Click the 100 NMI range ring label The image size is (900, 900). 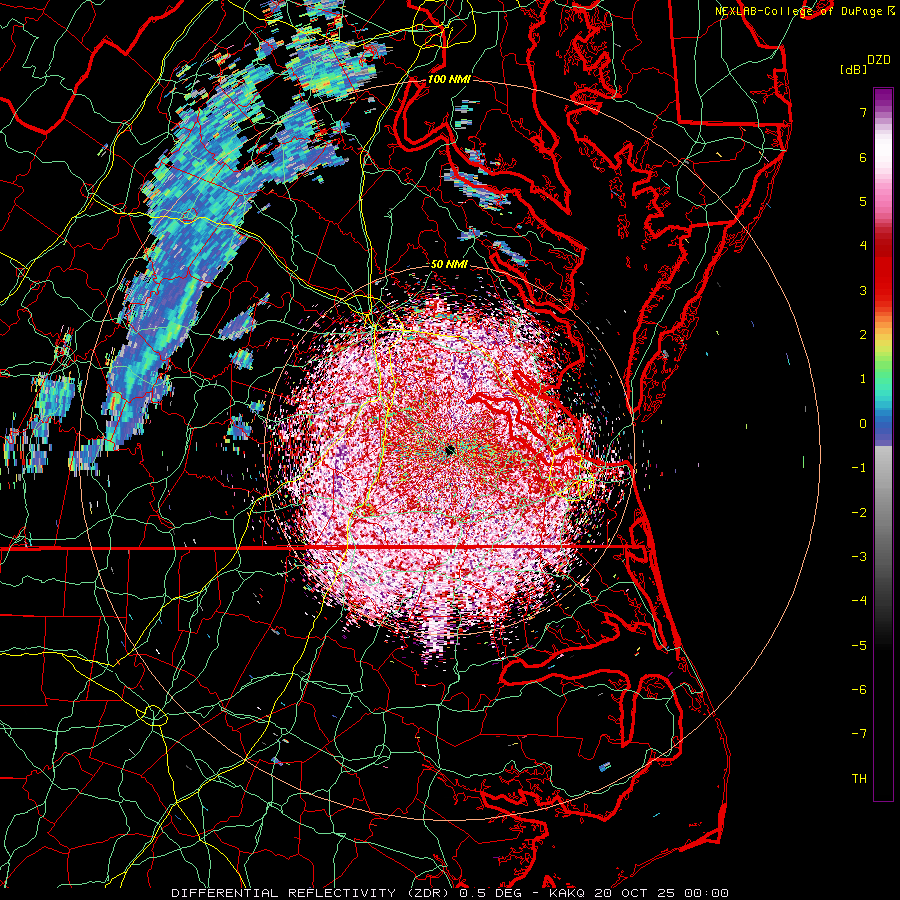point(449,79)
